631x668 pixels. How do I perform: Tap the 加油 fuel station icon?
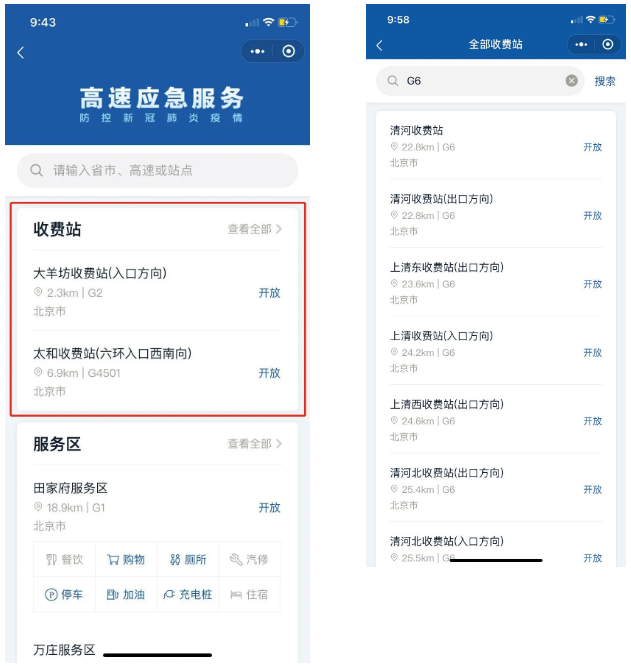tap(126, 594)
